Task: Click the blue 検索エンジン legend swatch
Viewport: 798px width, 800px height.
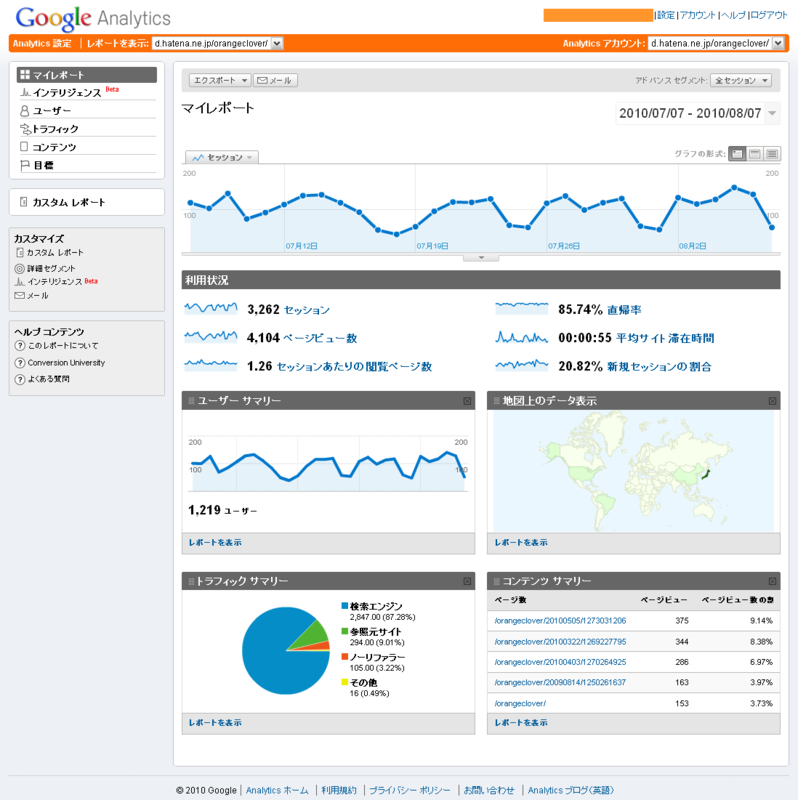Action: pyautogui.click(x=345, y=606)
